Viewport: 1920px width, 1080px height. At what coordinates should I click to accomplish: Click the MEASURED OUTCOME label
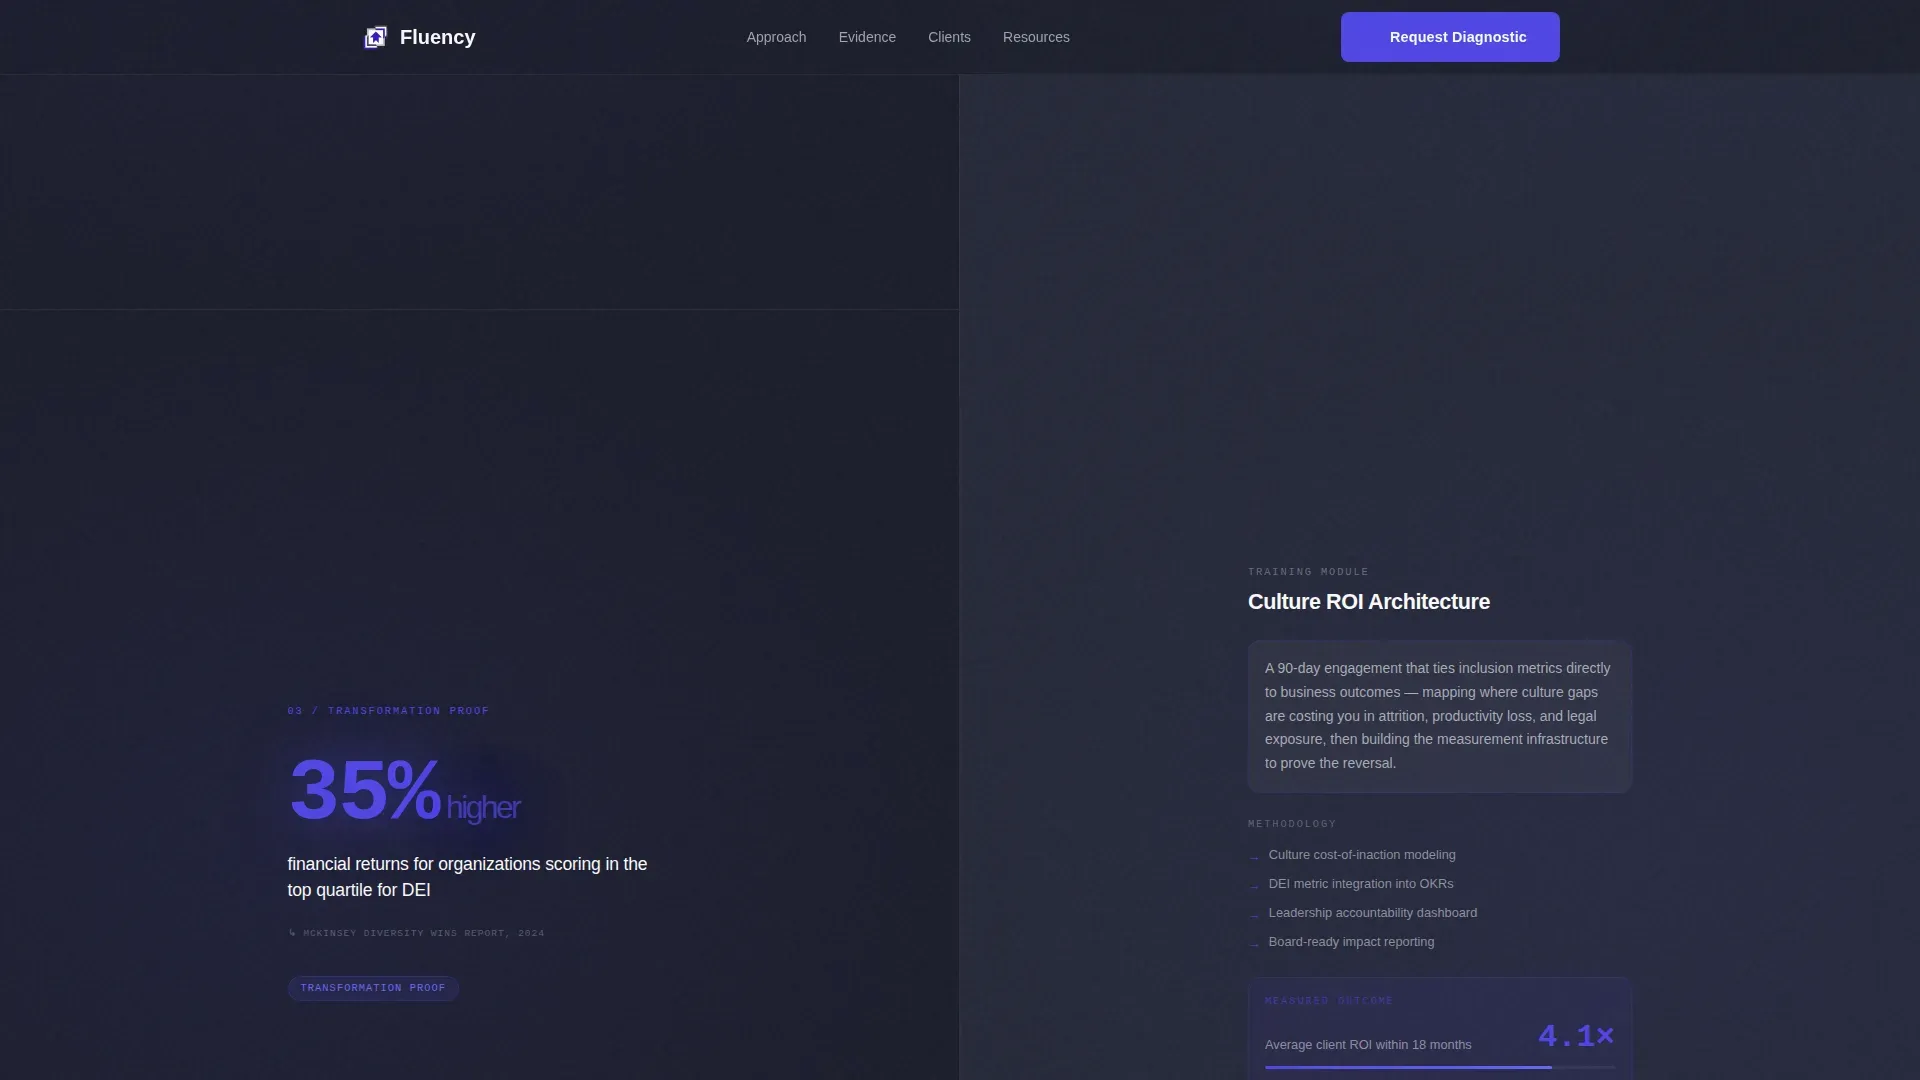[x=1329, y=1001]
